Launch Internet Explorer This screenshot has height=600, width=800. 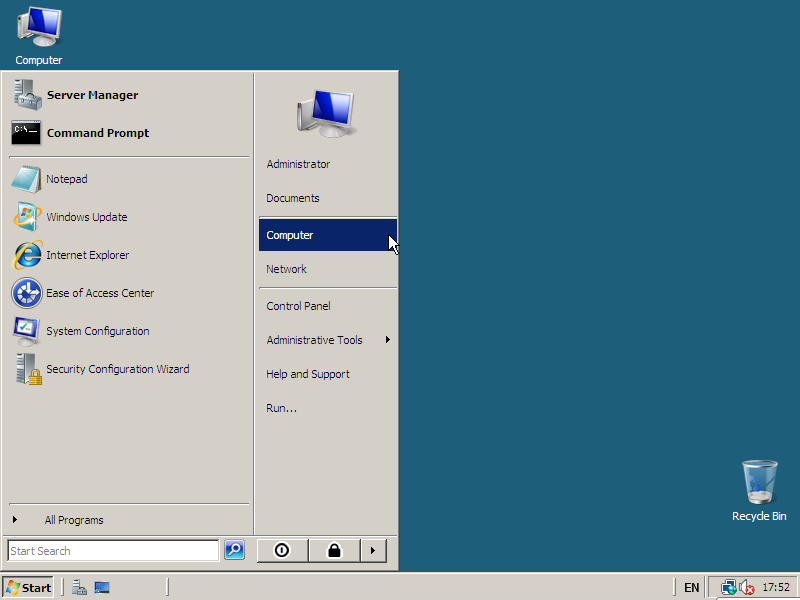pyautogui.click(x=87, y=255)
